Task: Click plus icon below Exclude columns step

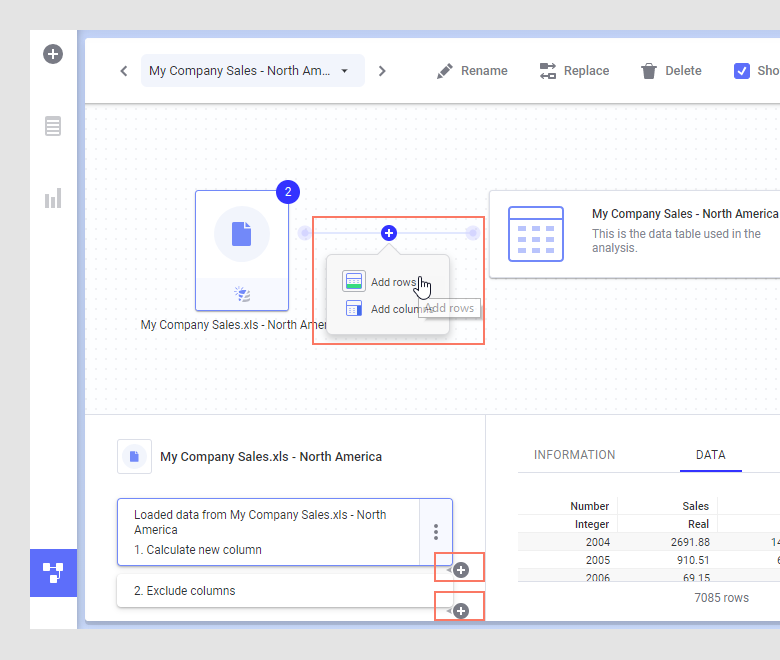Action: click(x=461, y=610)
